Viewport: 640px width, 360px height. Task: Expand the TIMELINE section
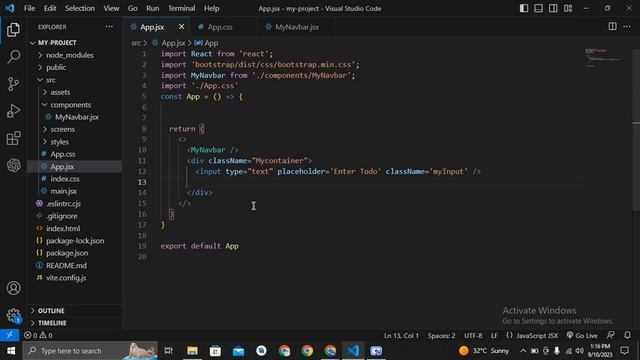point(75,323)
